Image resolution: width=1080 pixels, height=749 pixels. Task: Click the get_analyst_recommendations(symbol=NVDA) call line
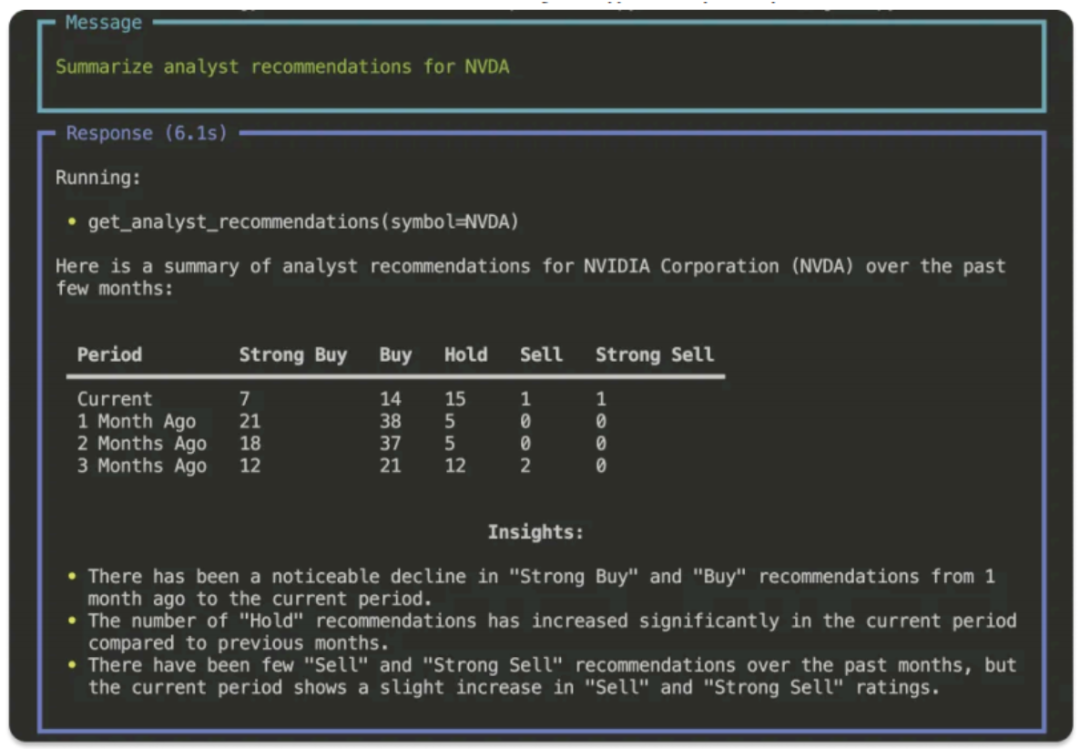click(303, 222)
